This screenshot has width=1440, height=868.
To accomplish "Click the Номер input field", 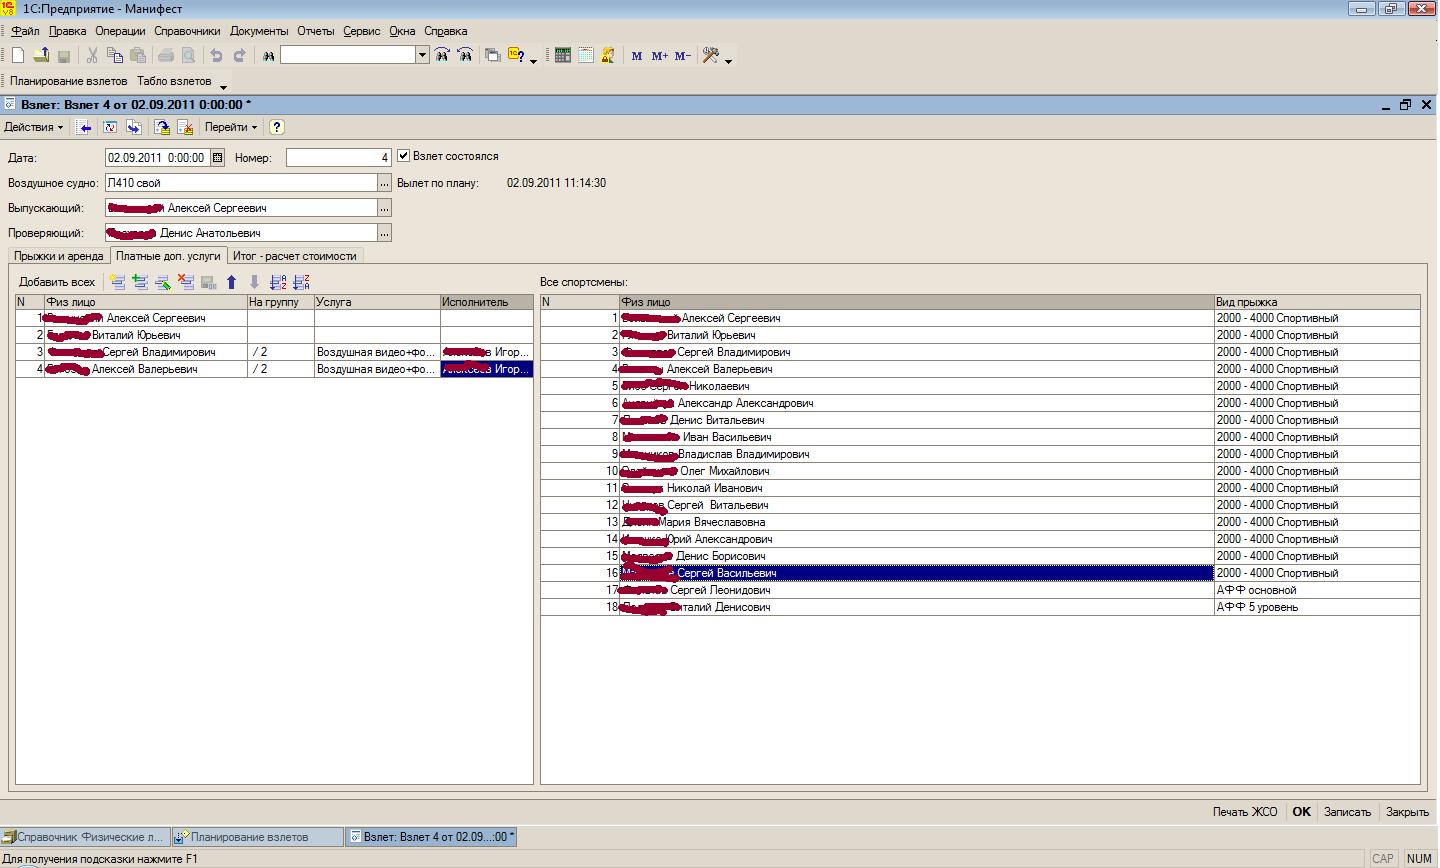I will click(x=339, y=158).
